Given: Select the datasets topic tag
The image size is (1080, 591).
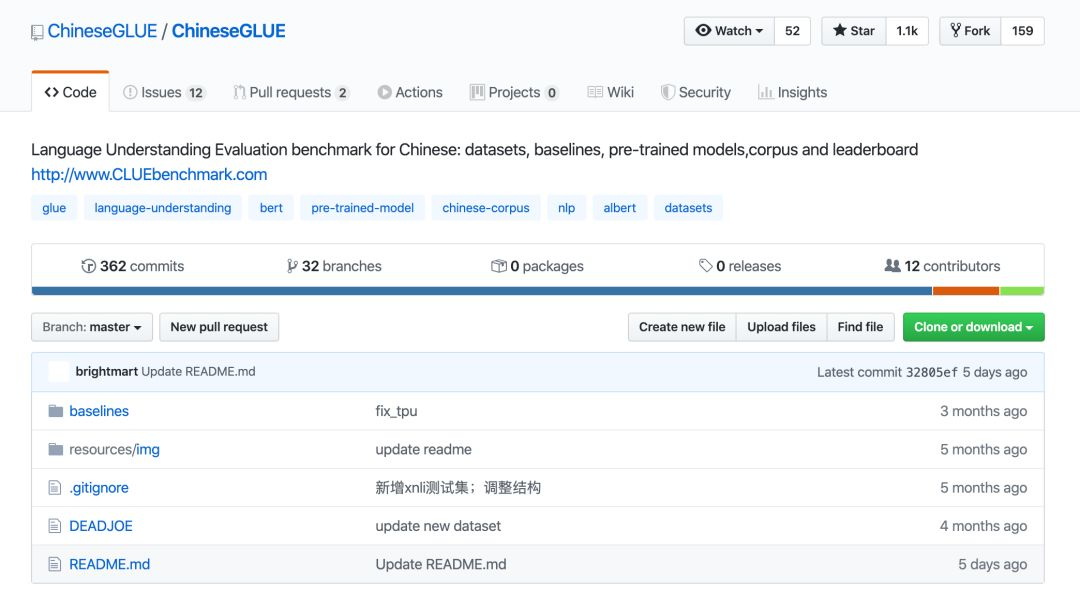Looking at the screenshot, I should tap(688, 208).
